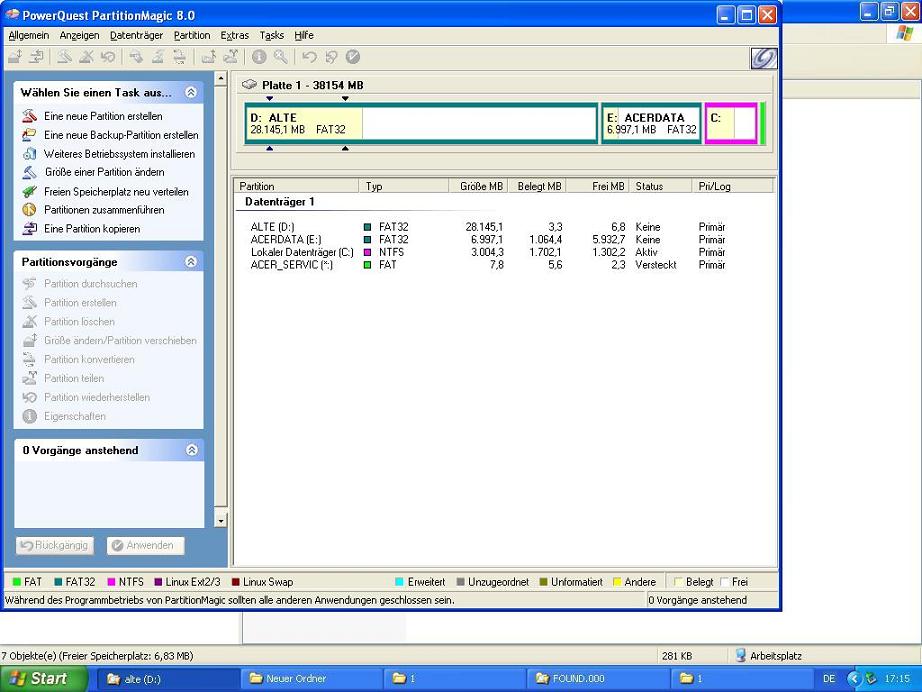Click 'Eine neue Backup-Partition erstellen' link
The width and height of the screenshot is (922, 692).
pyautogui.click(x=121, y=135)
